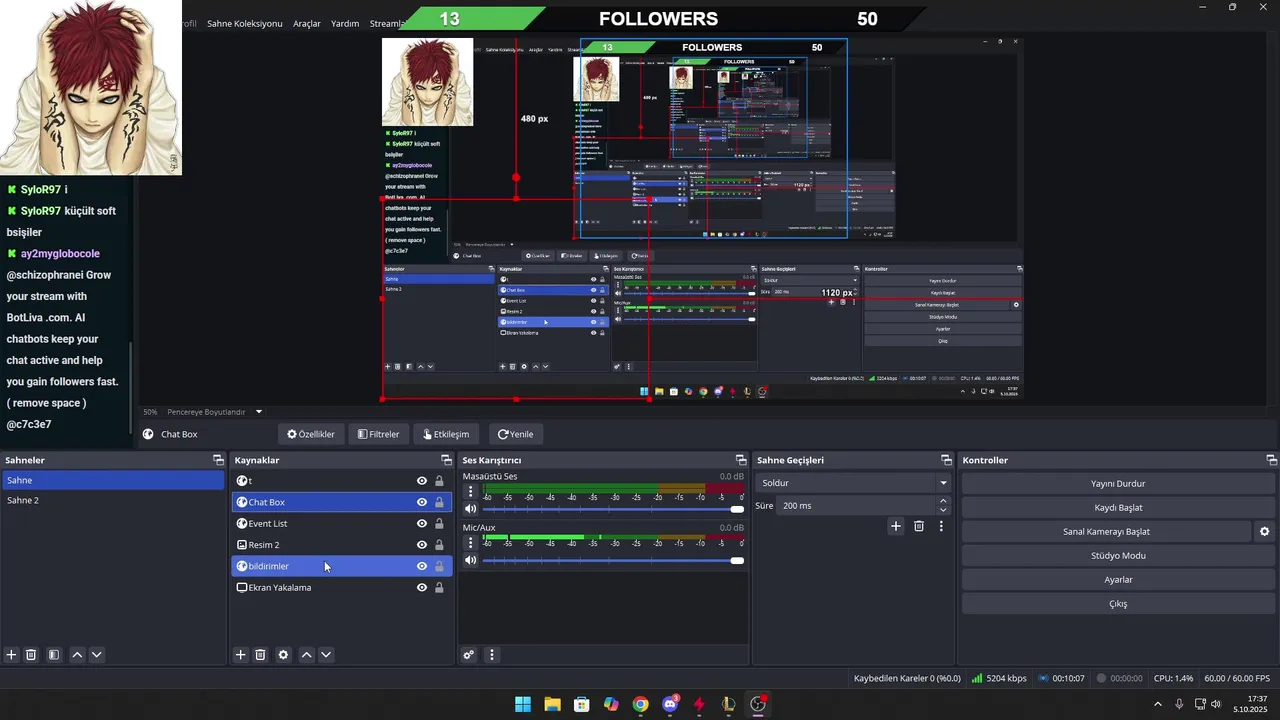Open source properties gear in Kaynaklar

[283, 655]
